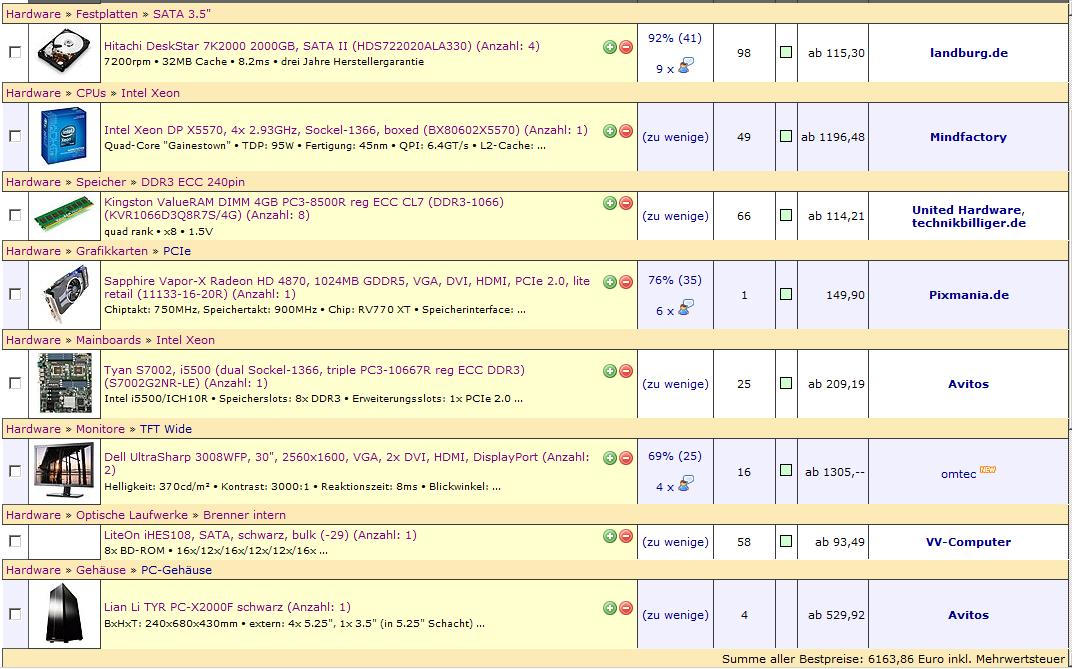Toggle green box next to price ab 209,19
The width and height of the screenshot is (1072, 669).
(x=786, y=383)
